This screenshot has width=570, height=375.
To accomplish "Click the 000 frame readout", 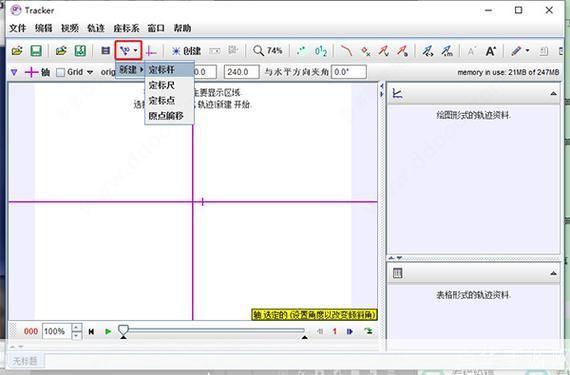I will [x=31, y=331].
